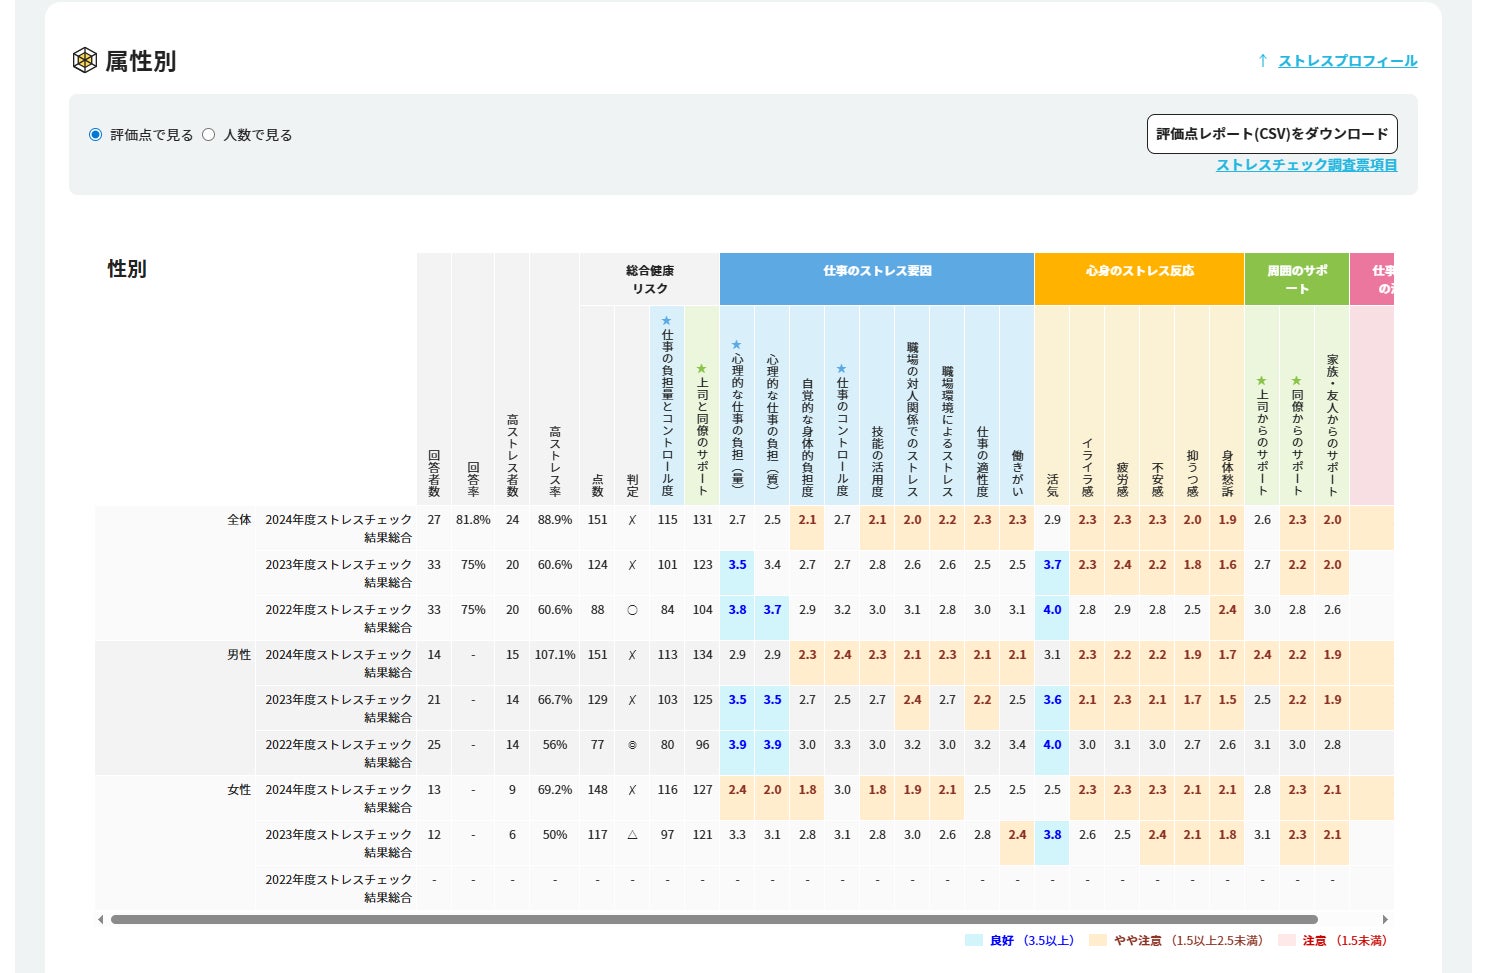The height and width of the screenshot is (973, 1487).
Task: Select the 評価点で見る radio button
Action: tap(96, 135)
